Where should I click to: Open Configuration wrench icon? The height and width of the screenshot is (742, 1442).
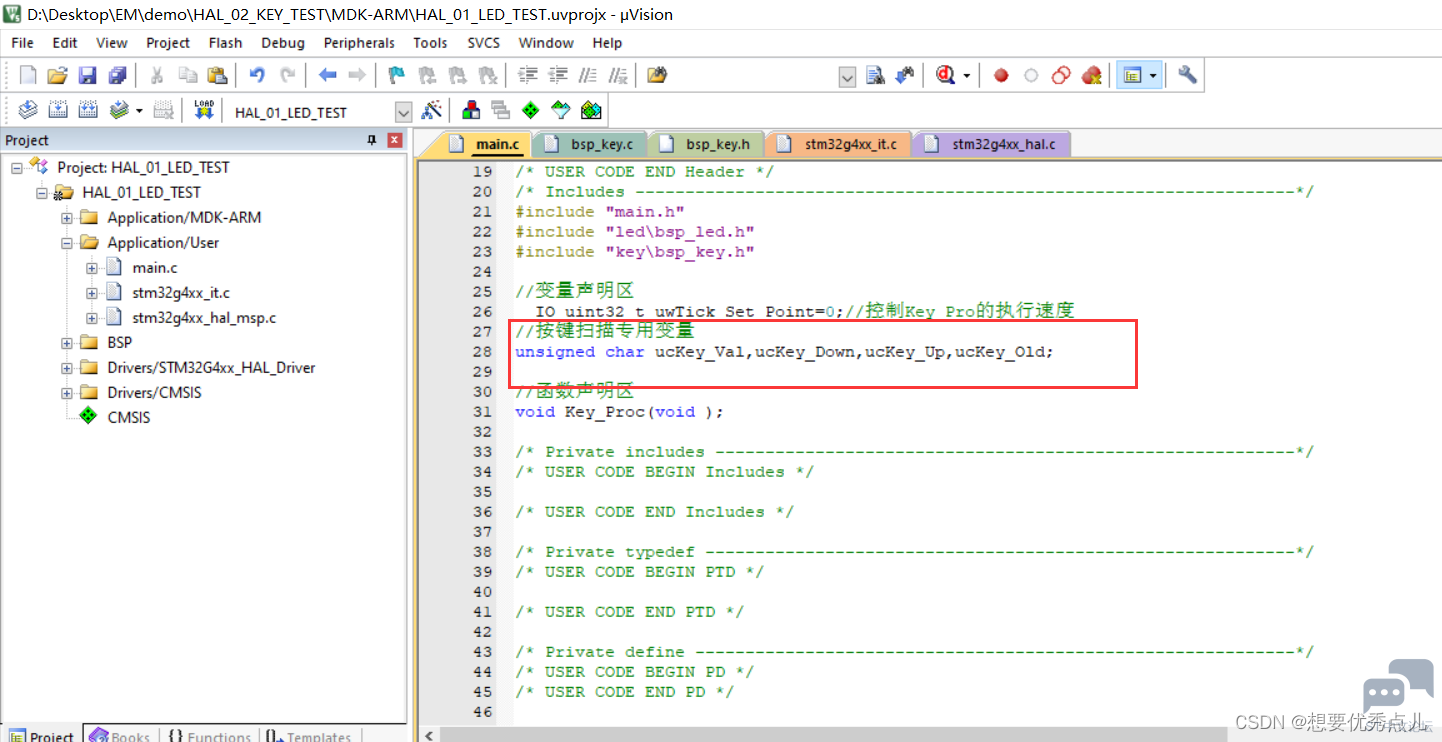(x=1187, y=75)
